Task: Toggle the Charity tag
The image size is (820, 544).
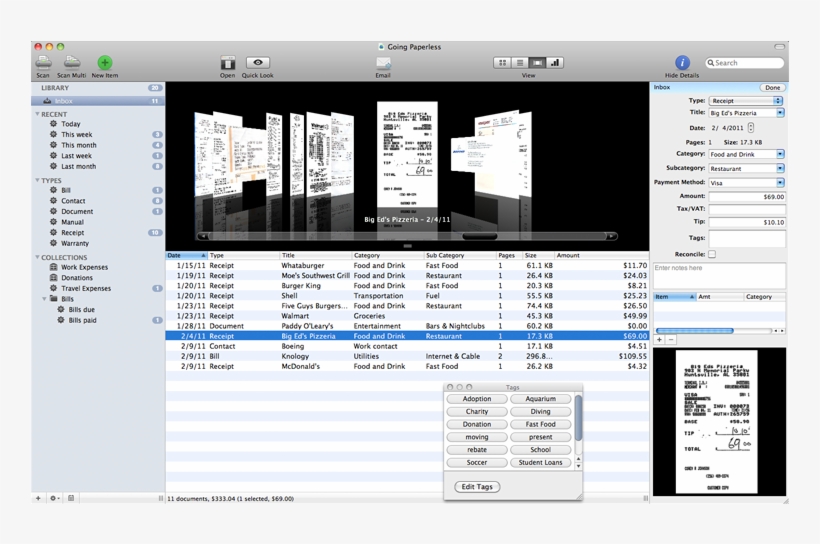Action: click(x=477, y=411)
